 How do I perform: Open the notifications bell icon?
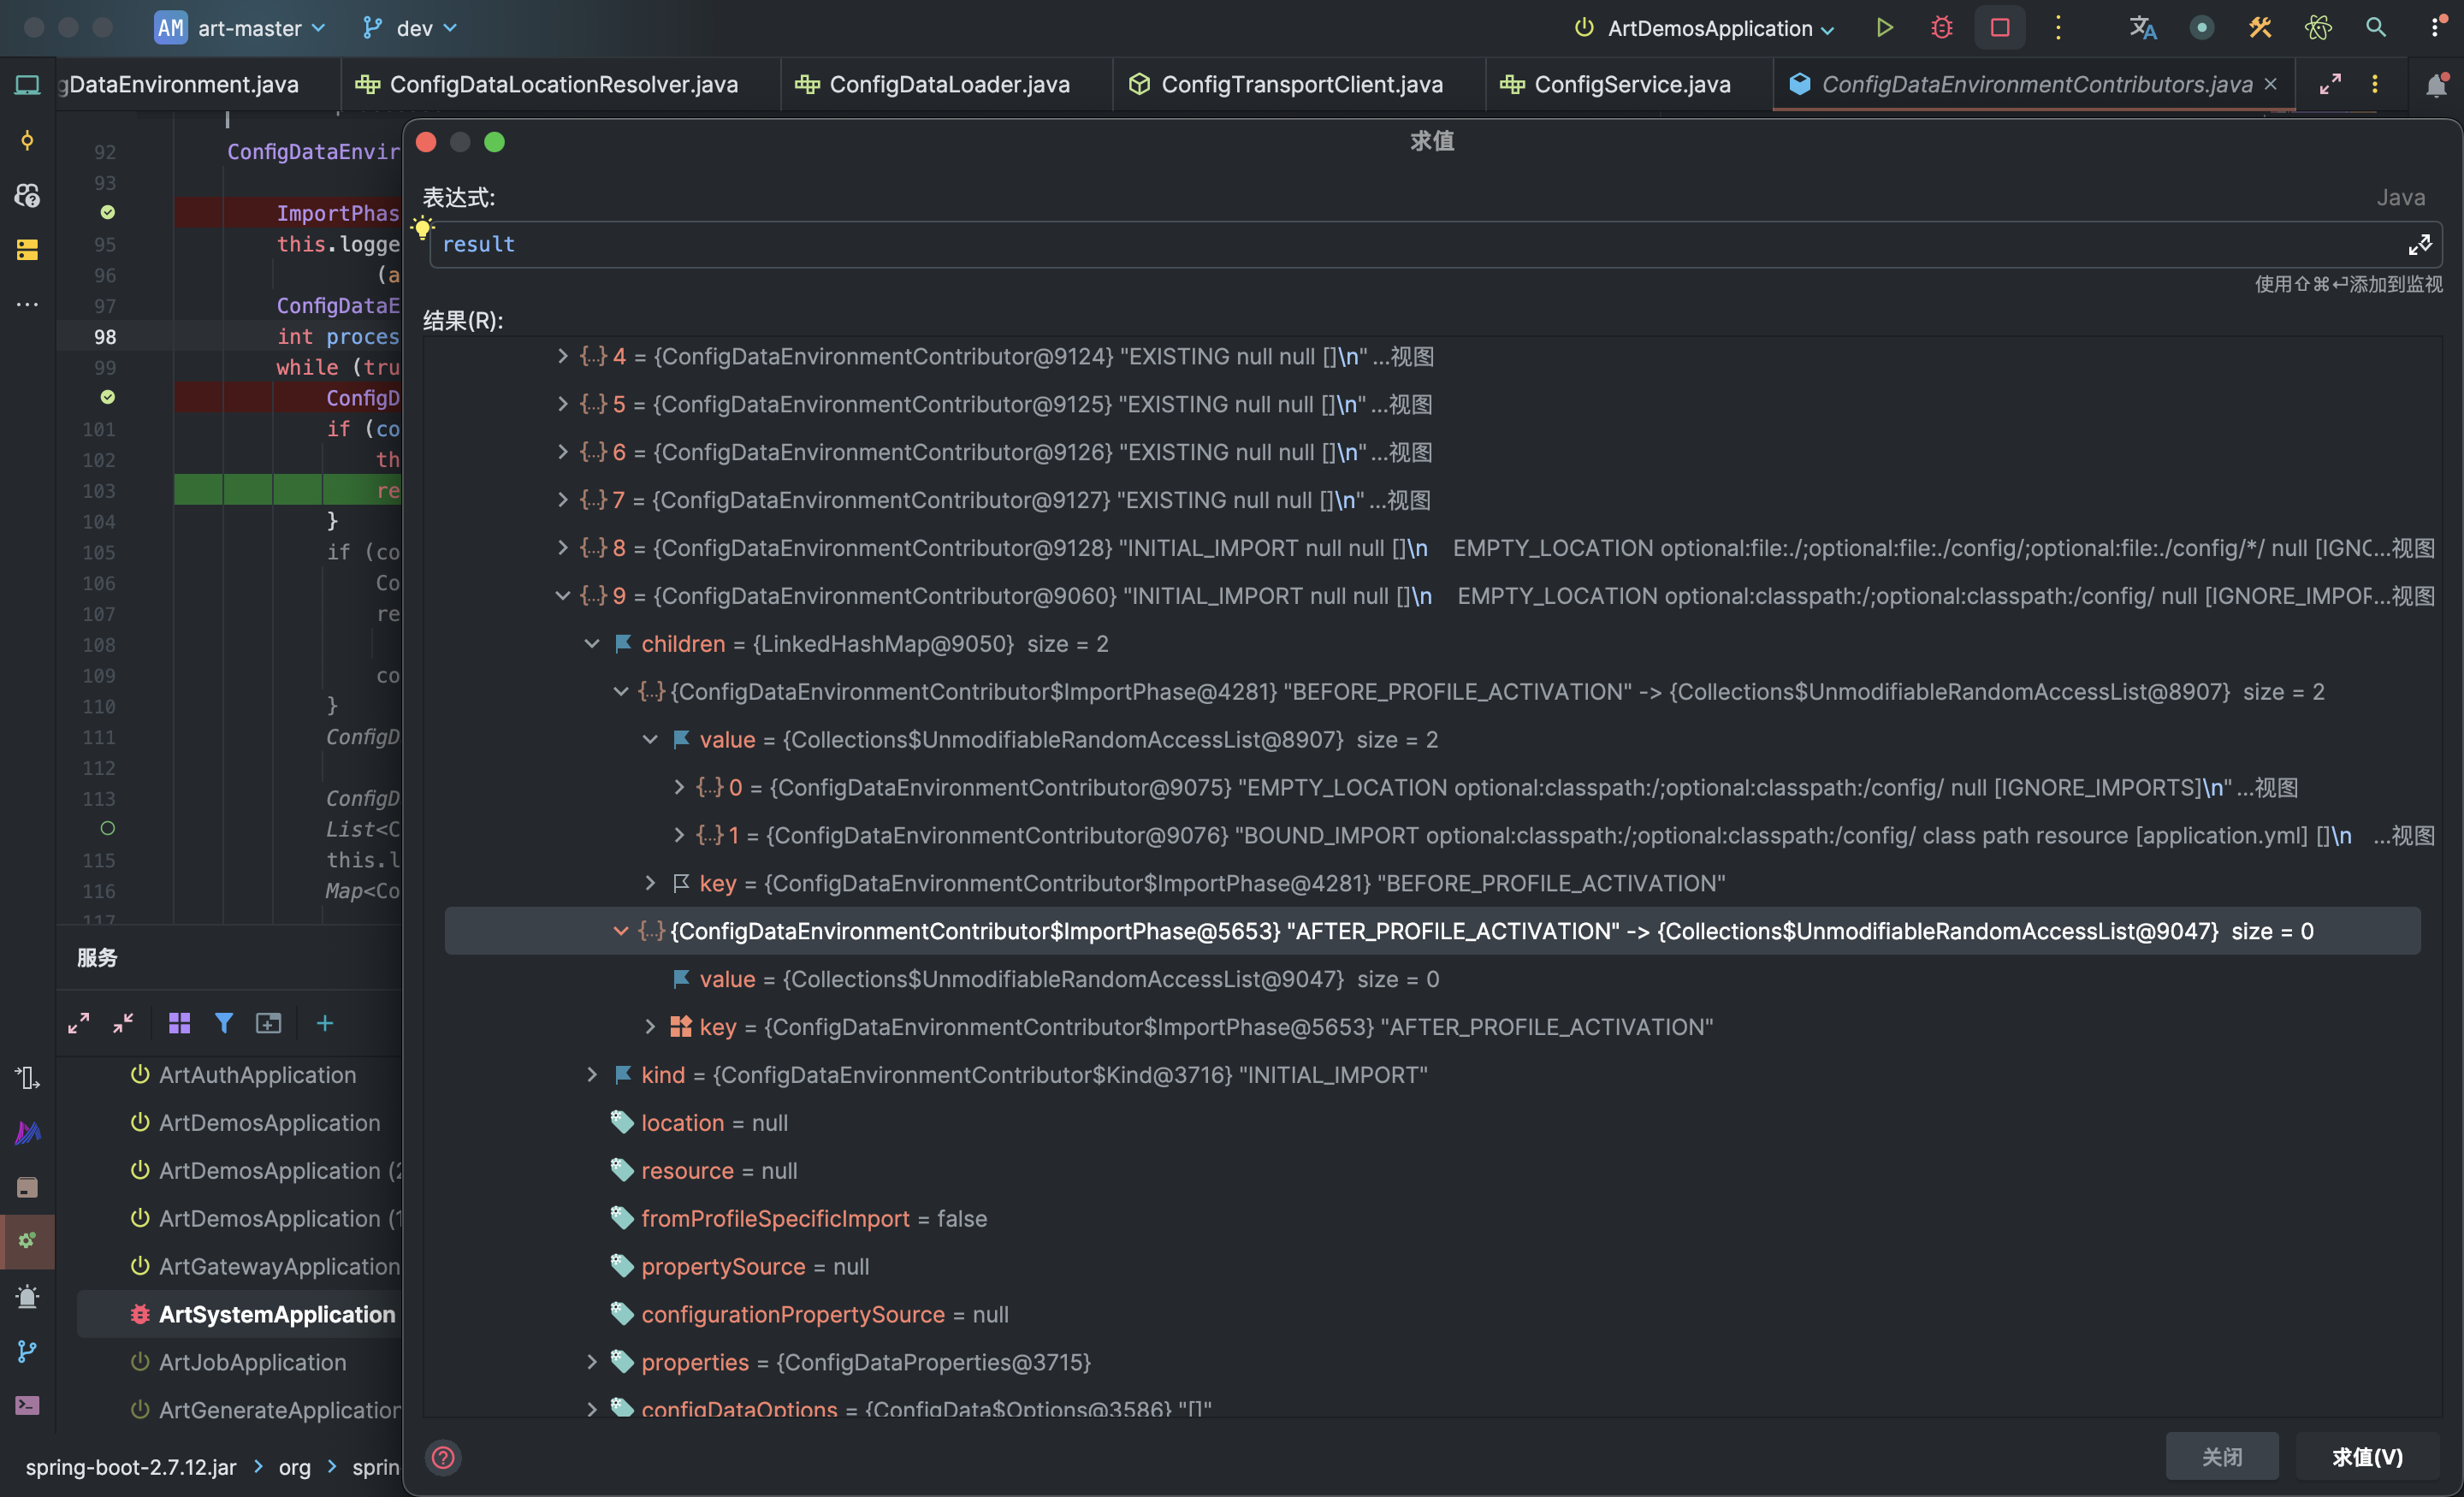click(2436, 85)
